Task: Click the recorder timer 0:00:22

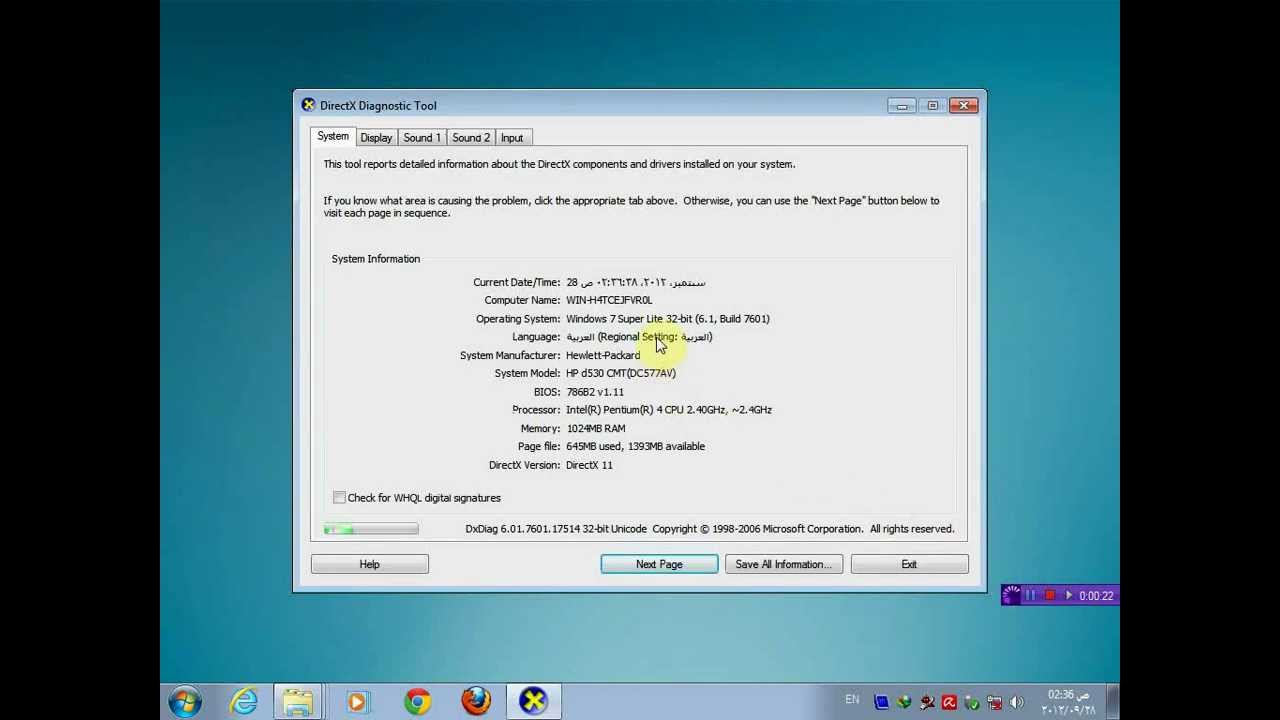Action: (1096, 596)
